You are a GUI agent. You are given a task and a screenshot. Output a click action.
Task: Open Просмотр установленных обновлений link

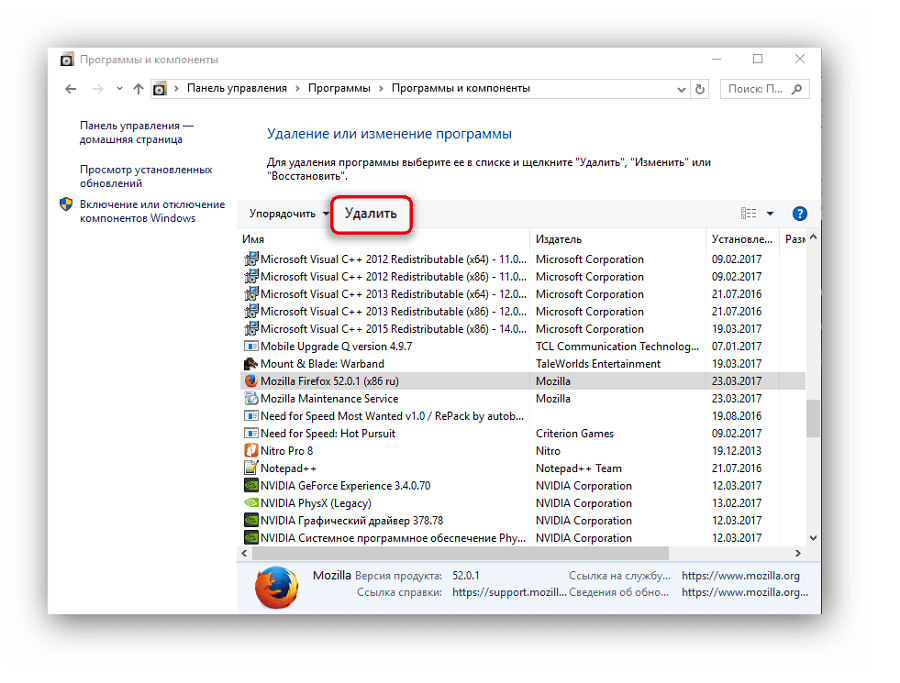[x=146, y=177]
